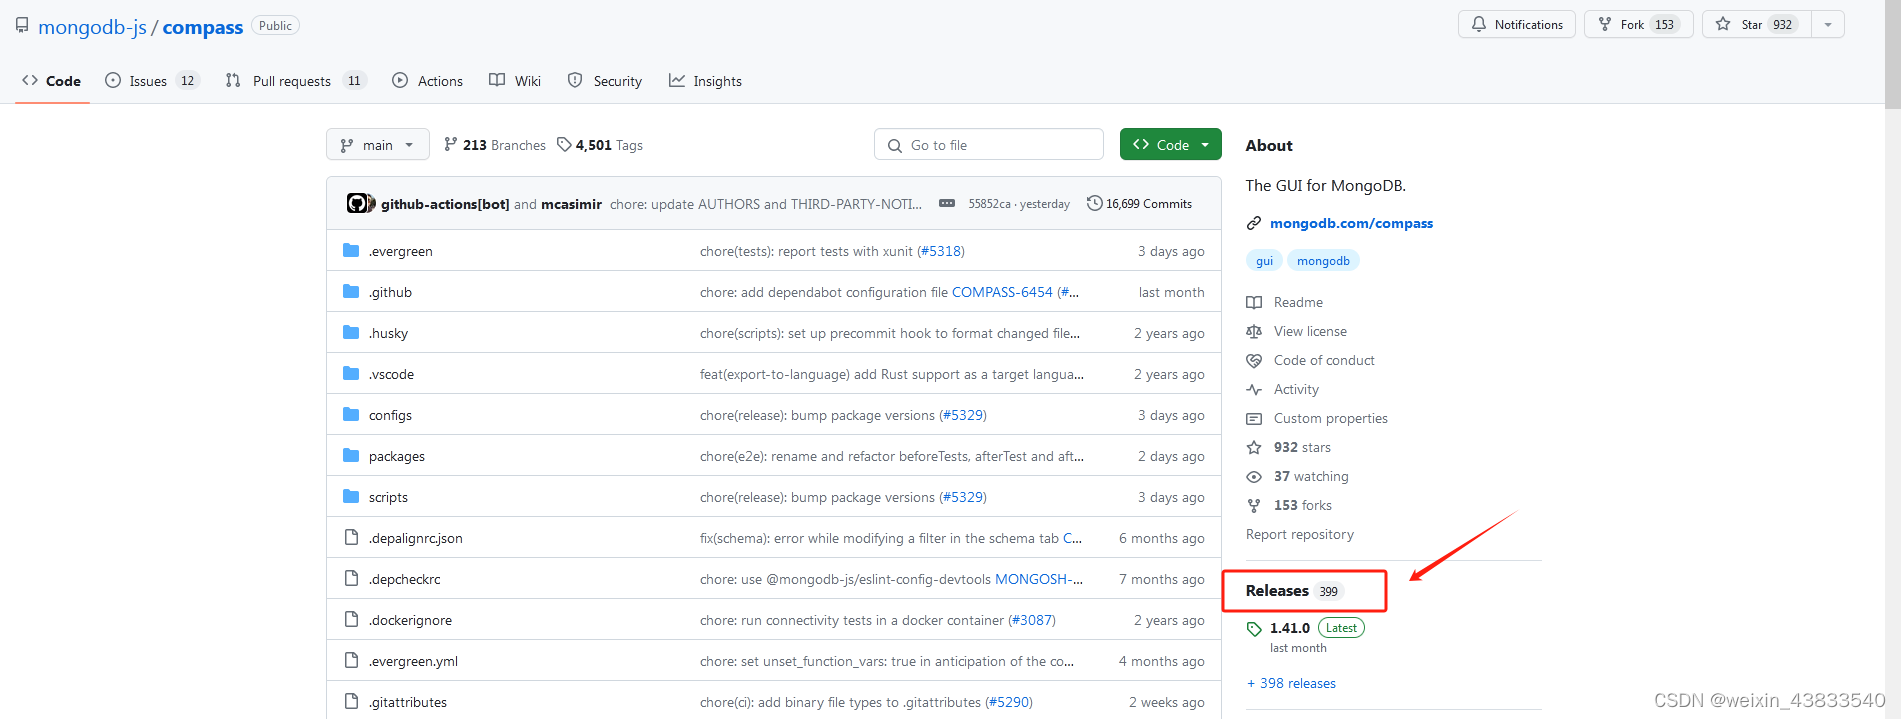Select the gui topic tag
Viewport: 1901px width, 719px height.
[1264, 261]
